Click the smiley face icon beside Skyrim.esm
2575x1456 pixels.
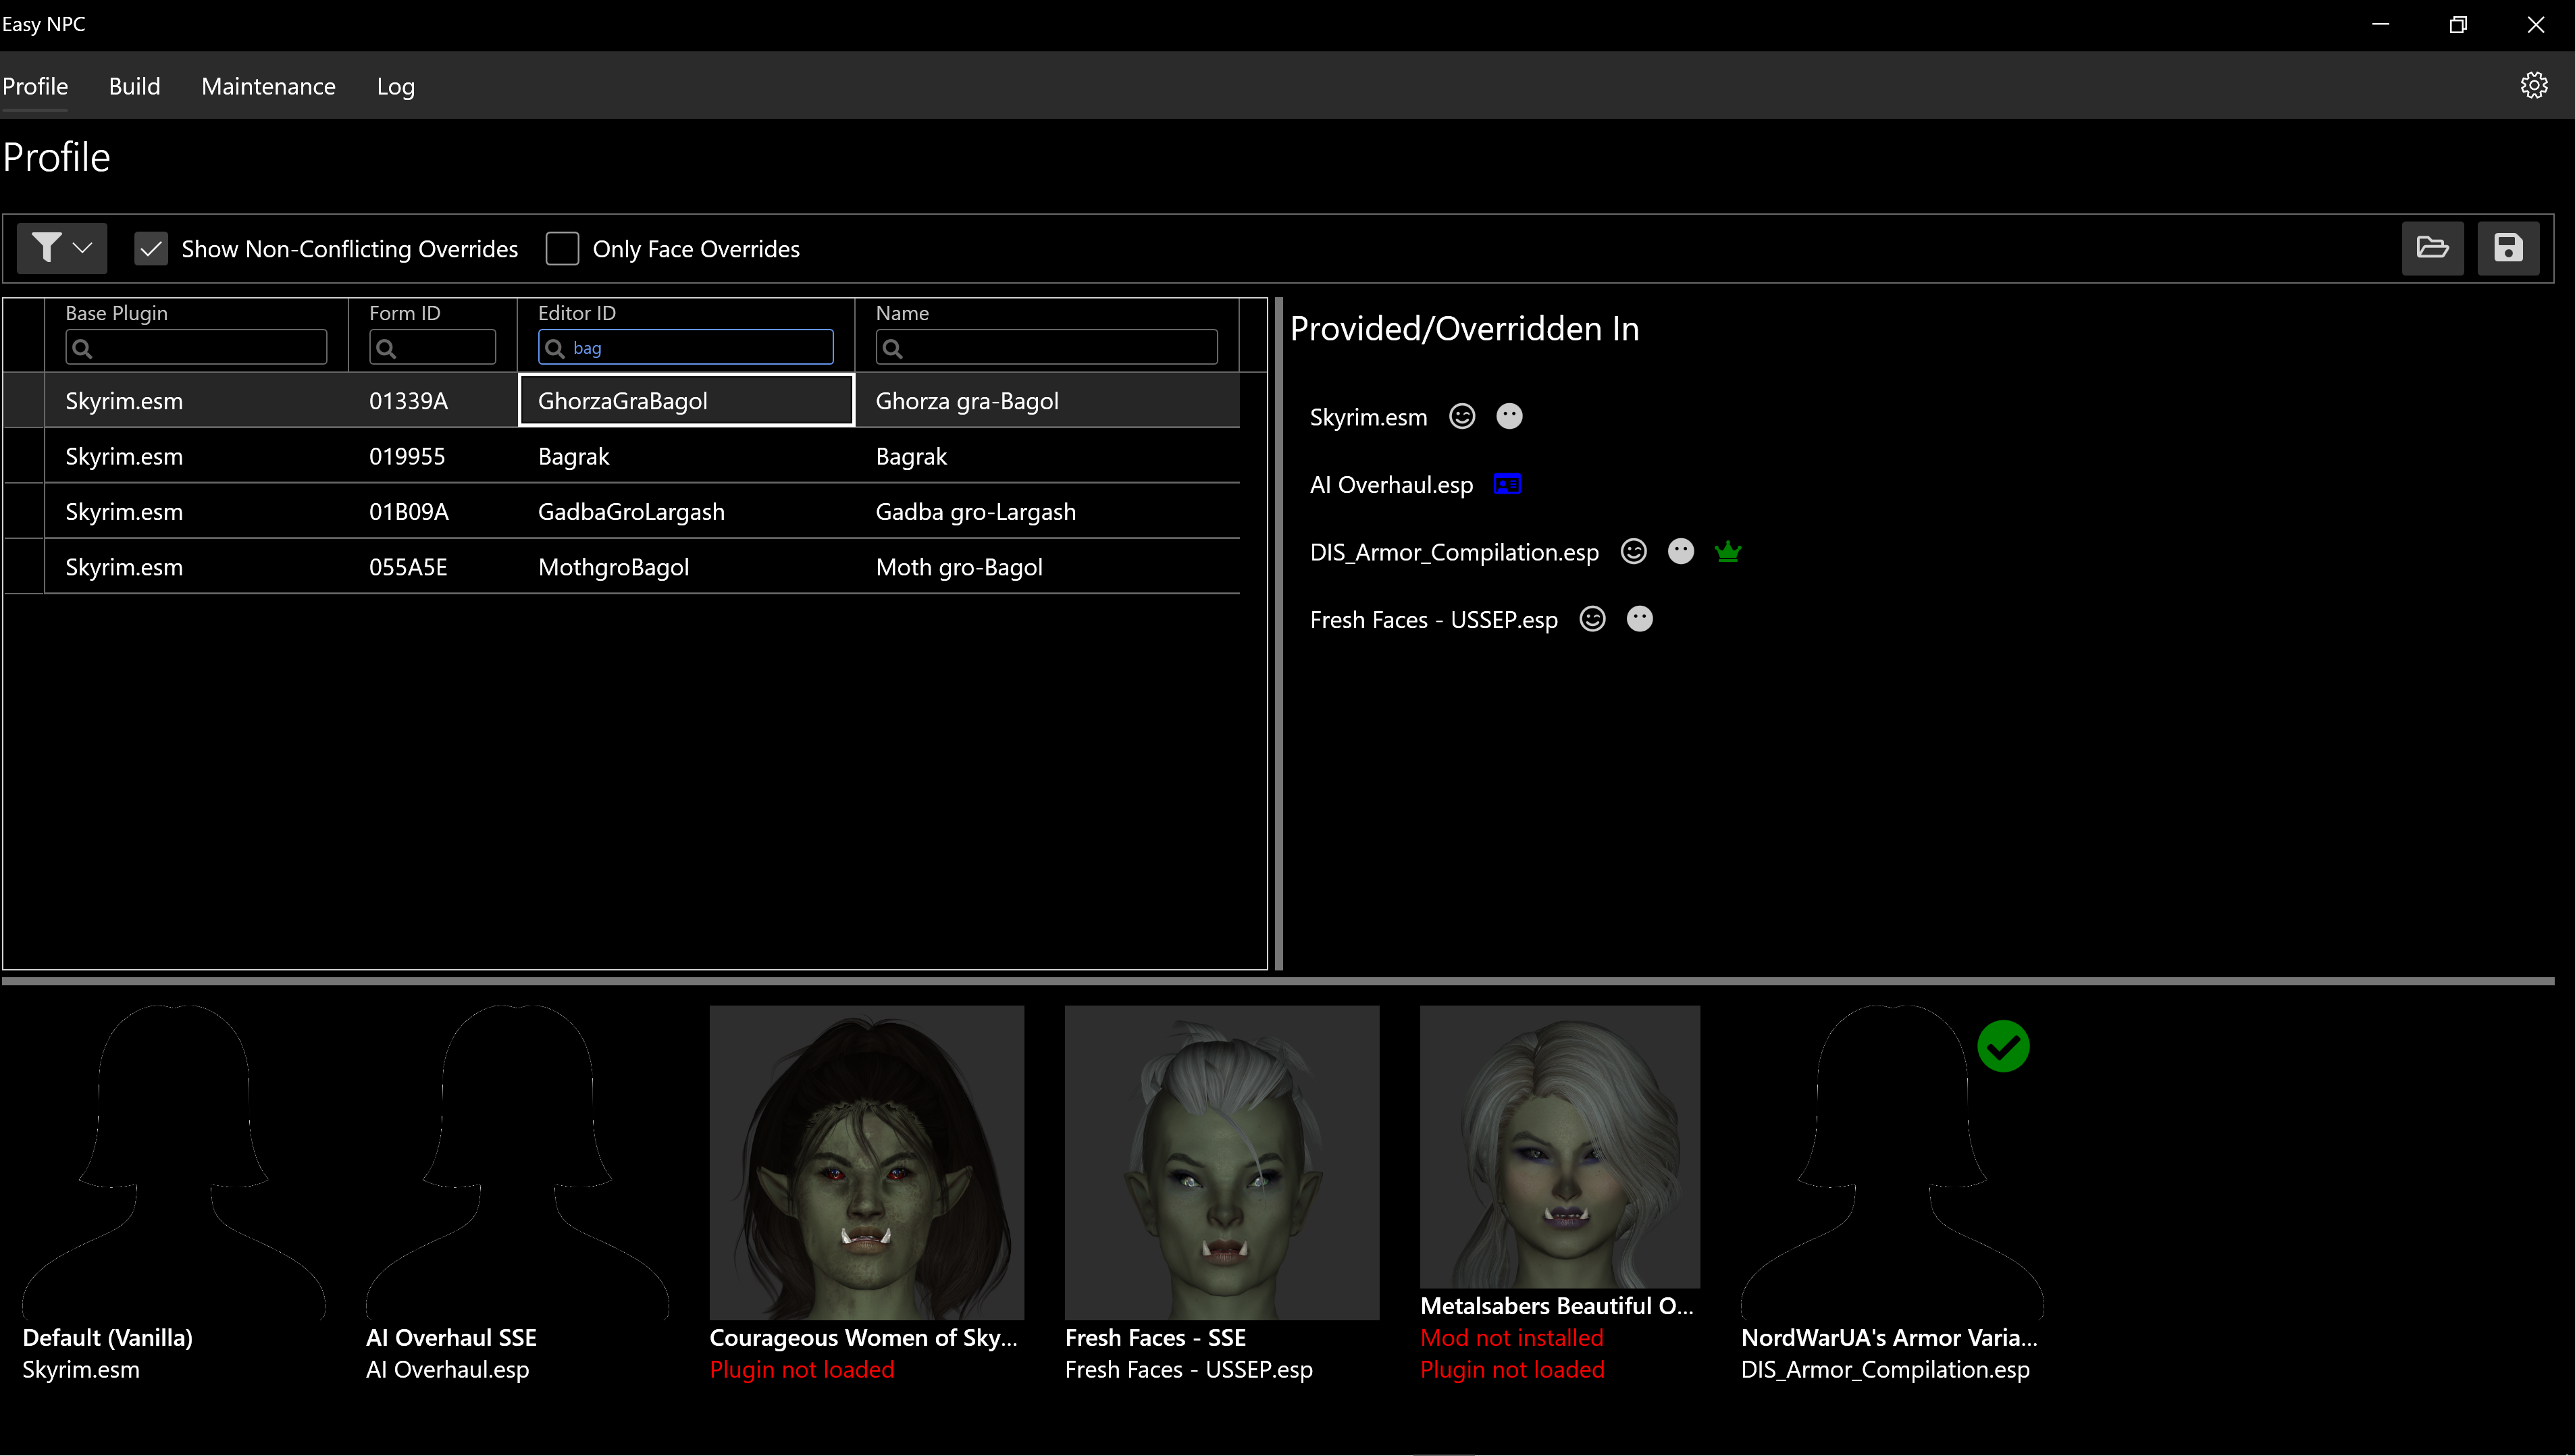tap(1461, 417)
